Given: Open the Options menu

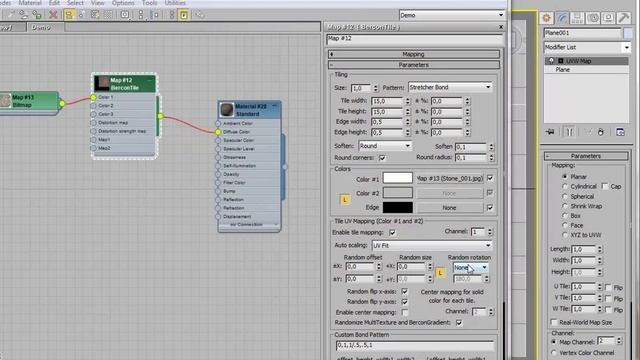Looking at the screenshot, I should pyautogui.click(x=123, y=3).
